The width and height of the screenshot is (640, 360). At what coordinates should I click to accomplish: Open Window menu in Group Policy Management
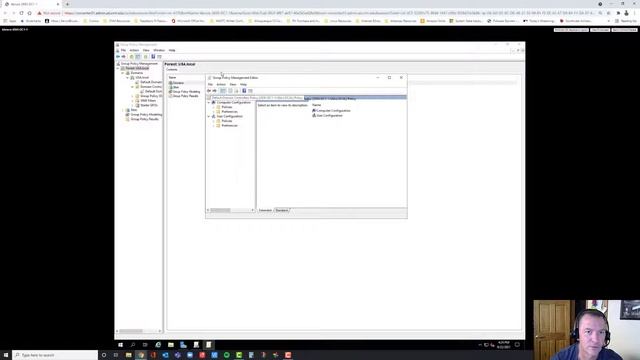click(159, 50)
